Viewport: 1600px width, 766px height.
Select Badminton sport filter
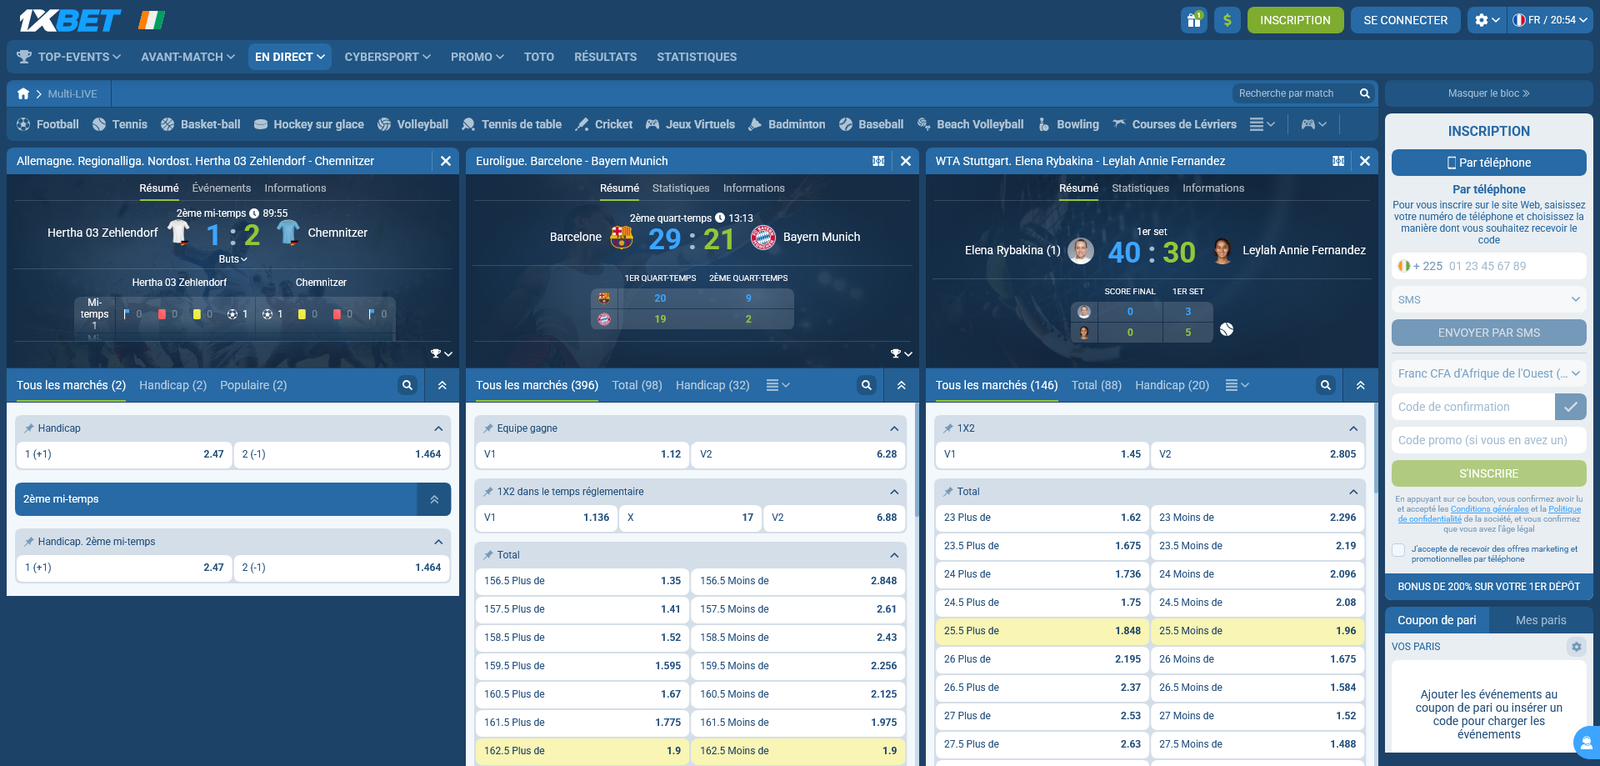click(x=787, y=124)
